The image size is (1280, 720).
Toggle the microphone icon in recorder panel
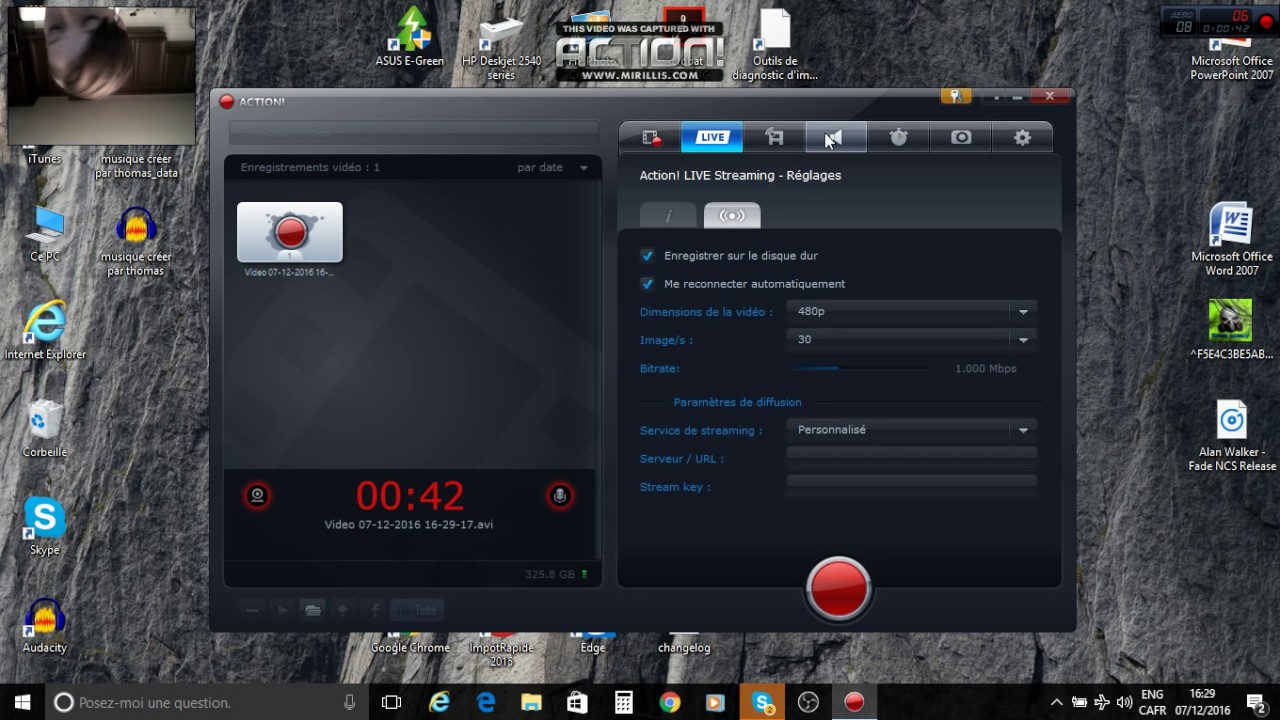[560, 495]
